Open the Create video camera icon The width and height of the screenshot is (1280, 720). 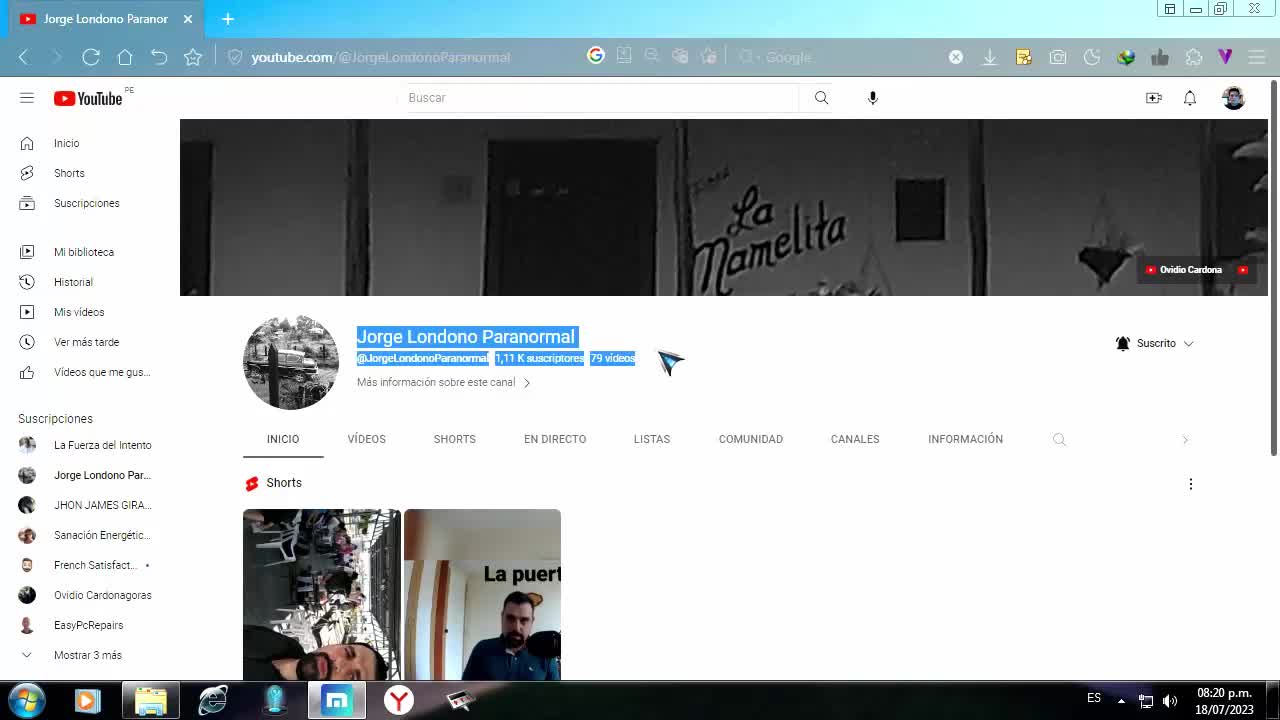1154,98
